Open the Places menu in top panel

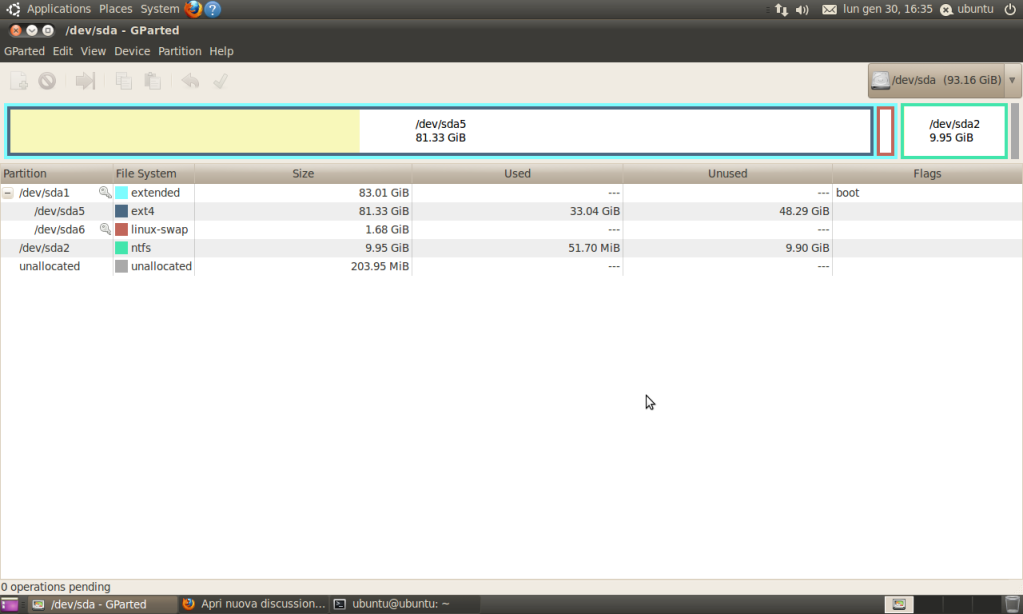115,9
